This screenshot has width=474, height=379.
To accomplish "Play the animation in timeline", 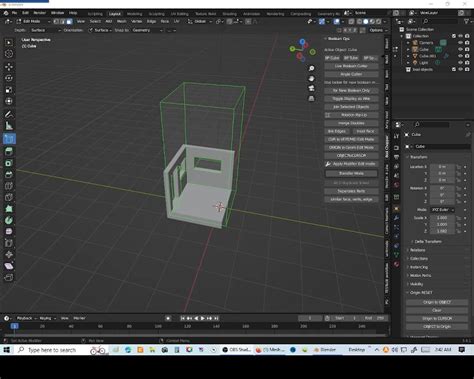I will pos(202,318).
